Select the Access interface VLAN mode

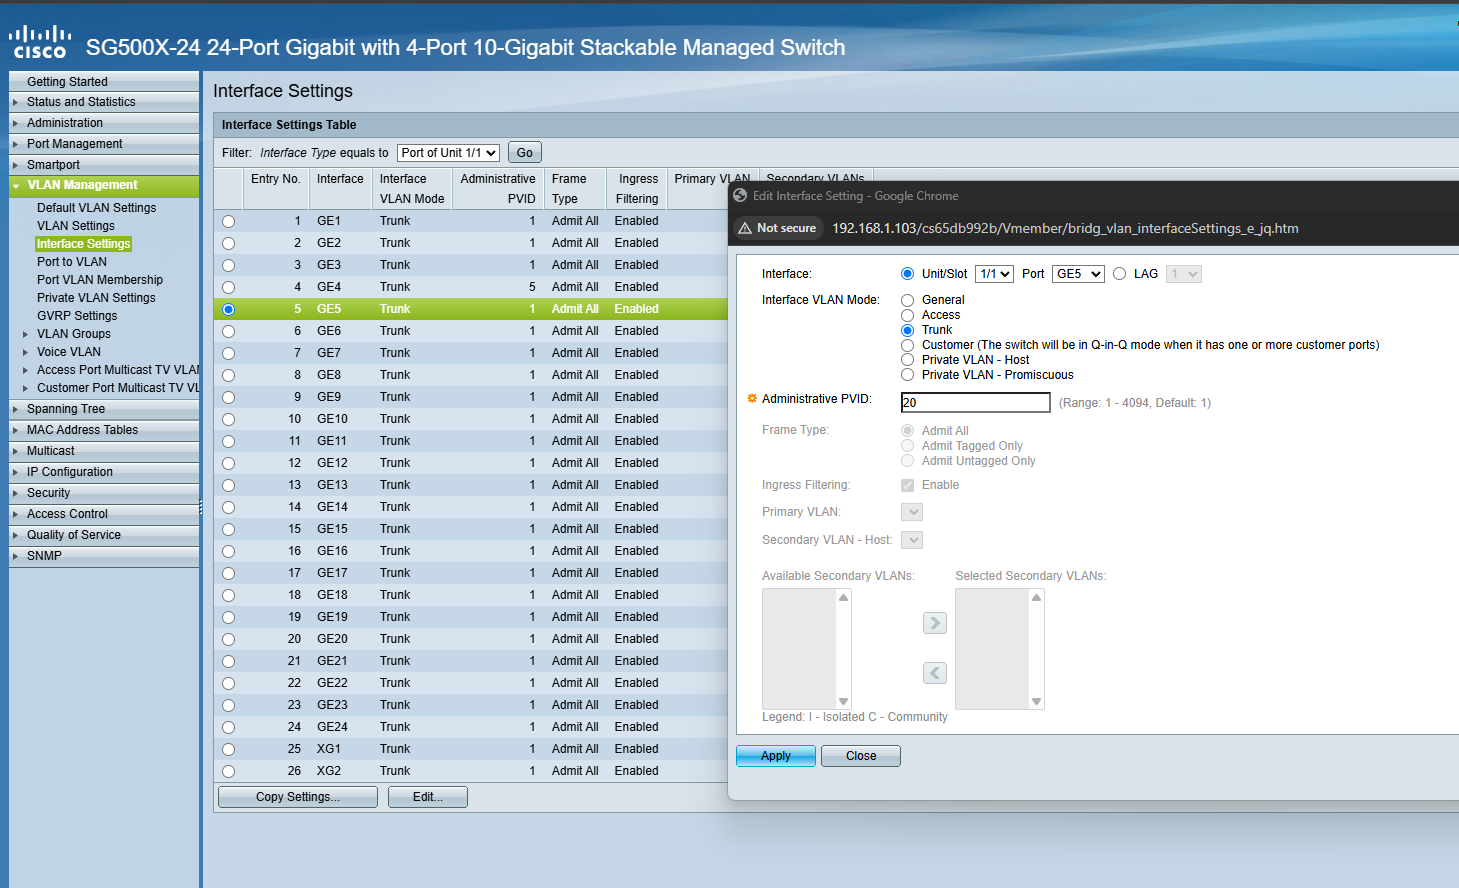tap(907, 315)
